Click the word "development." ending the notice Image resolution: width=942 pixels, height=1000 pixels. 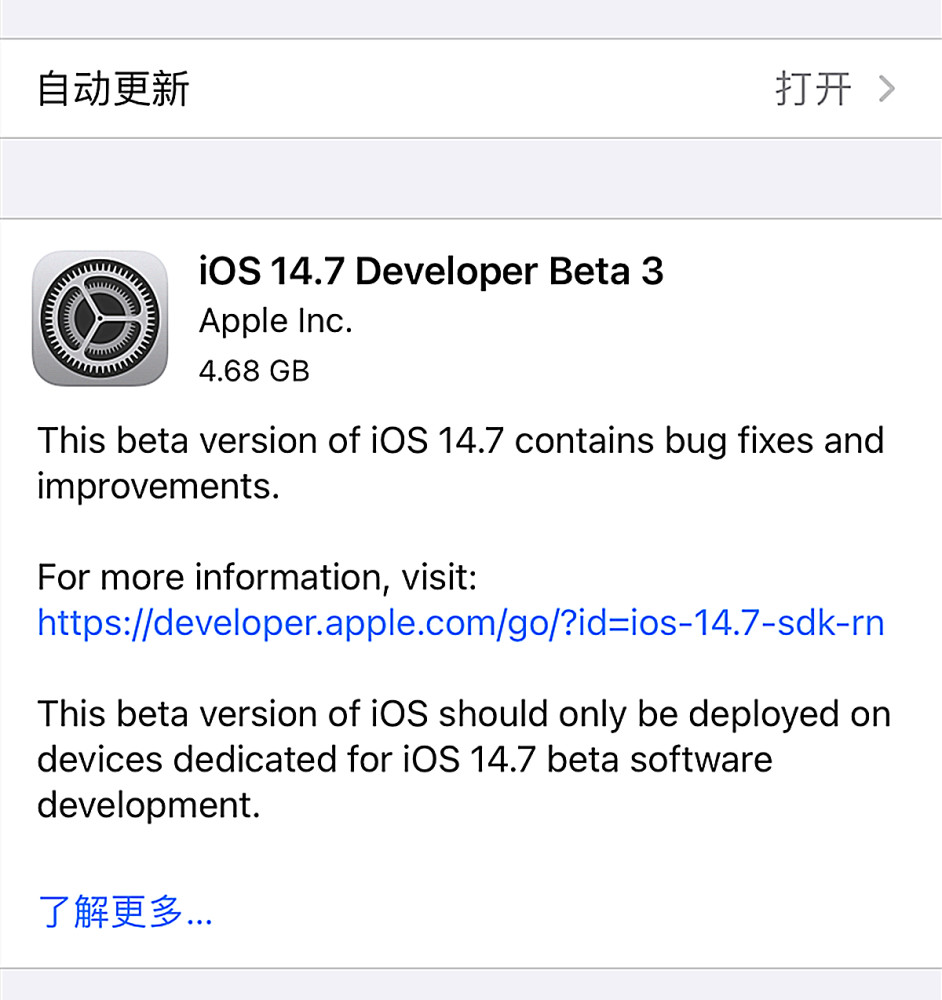click(x=149, y=805)
